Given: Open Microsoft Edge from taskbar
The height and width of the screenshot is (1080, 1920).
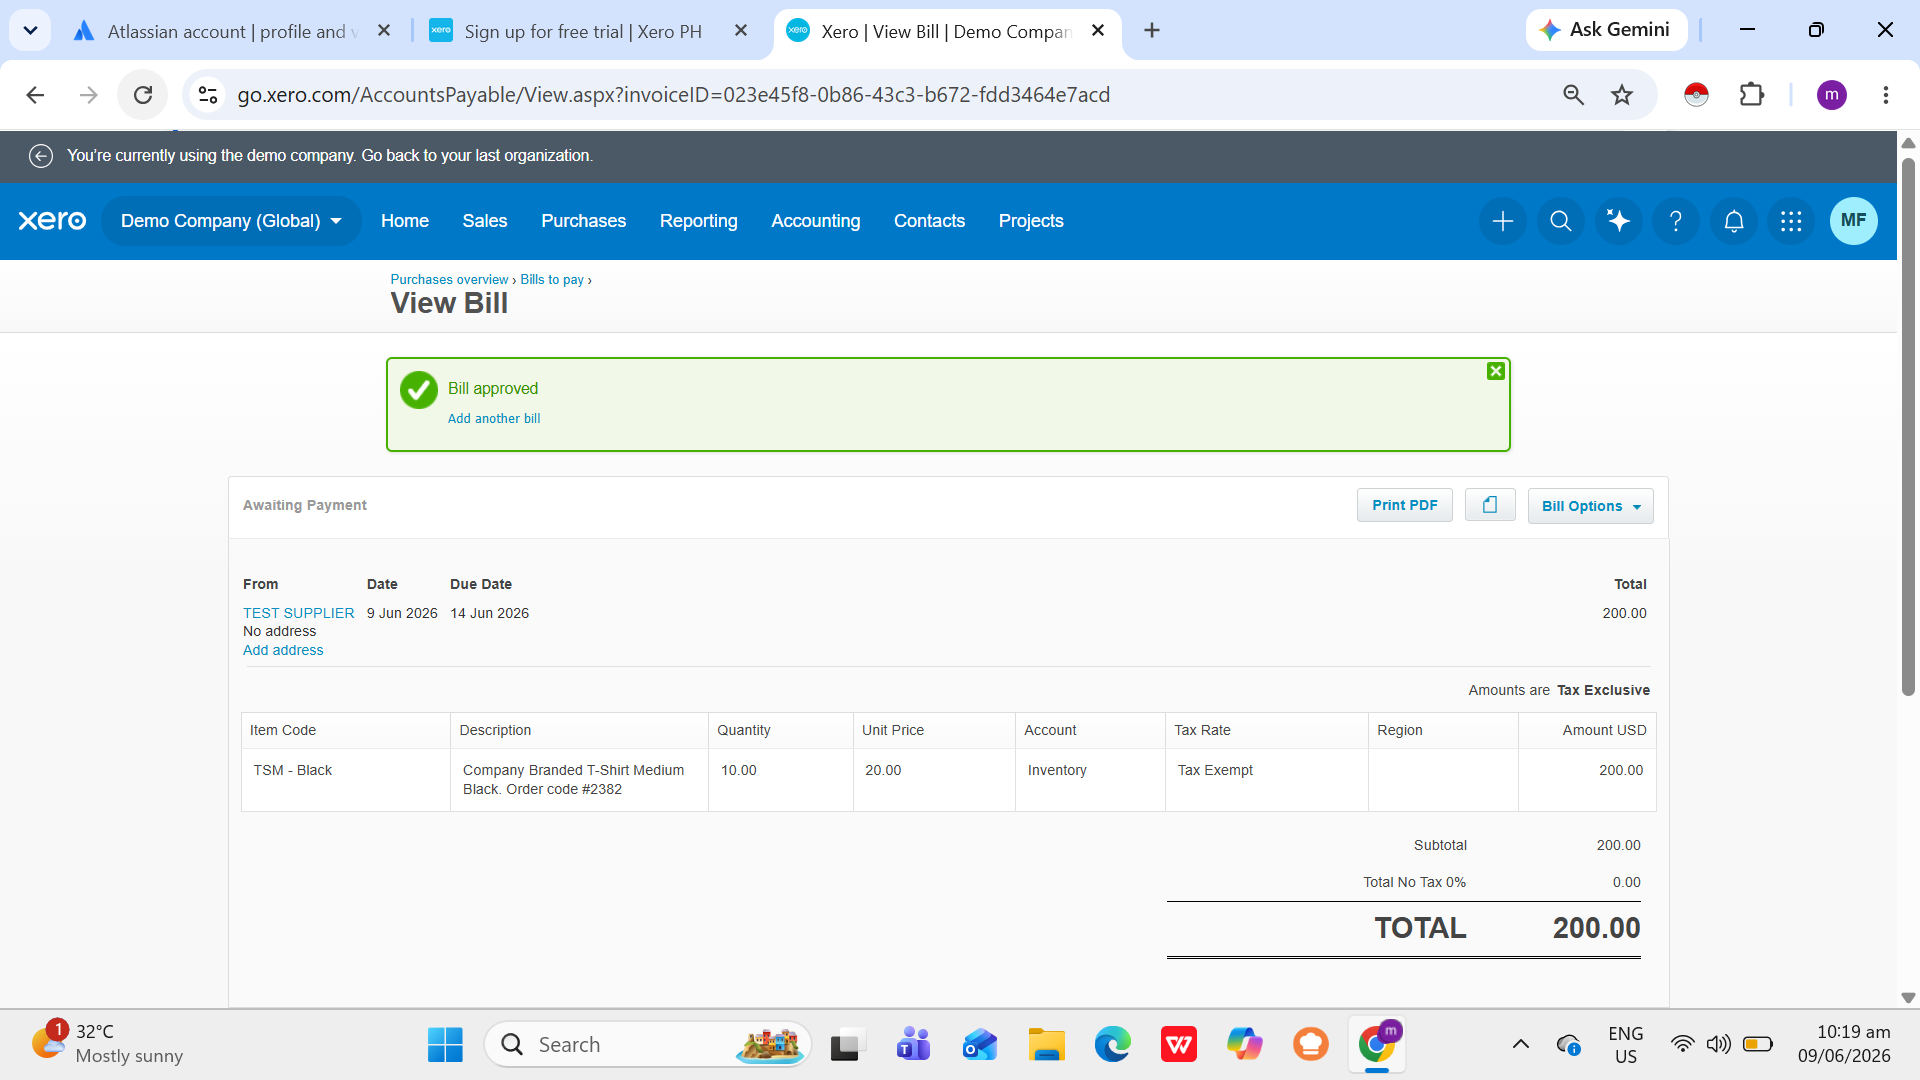Looking at the screenshot, I should point(1112,1045).
